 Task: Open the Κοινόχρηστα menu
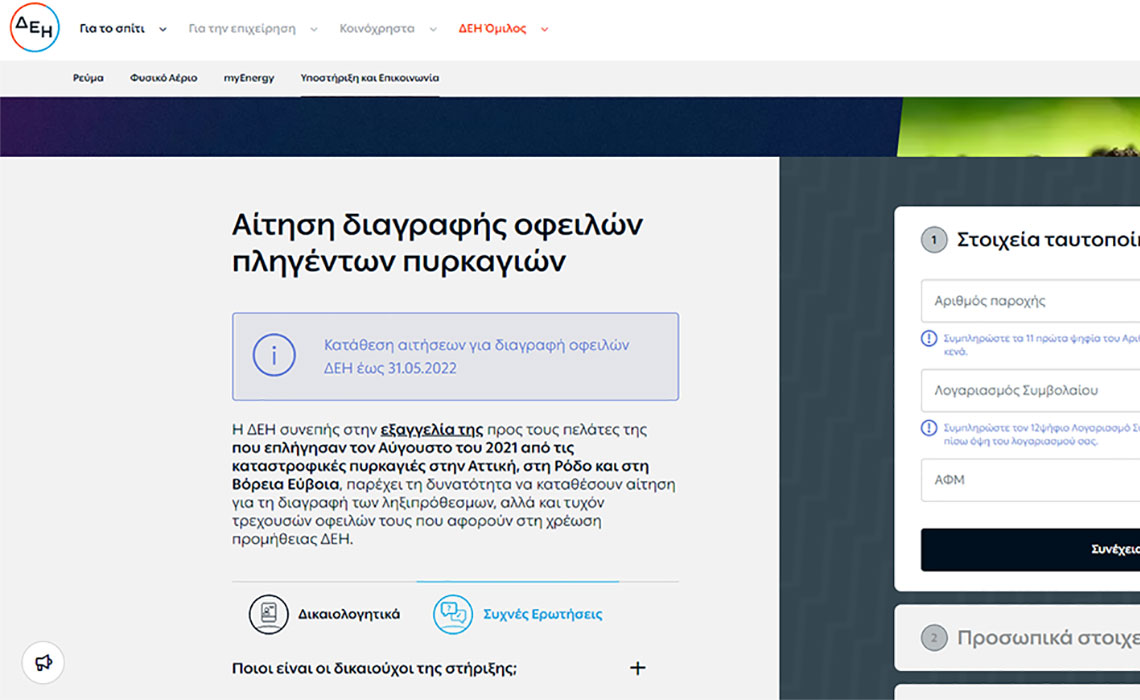coord(377,28)
